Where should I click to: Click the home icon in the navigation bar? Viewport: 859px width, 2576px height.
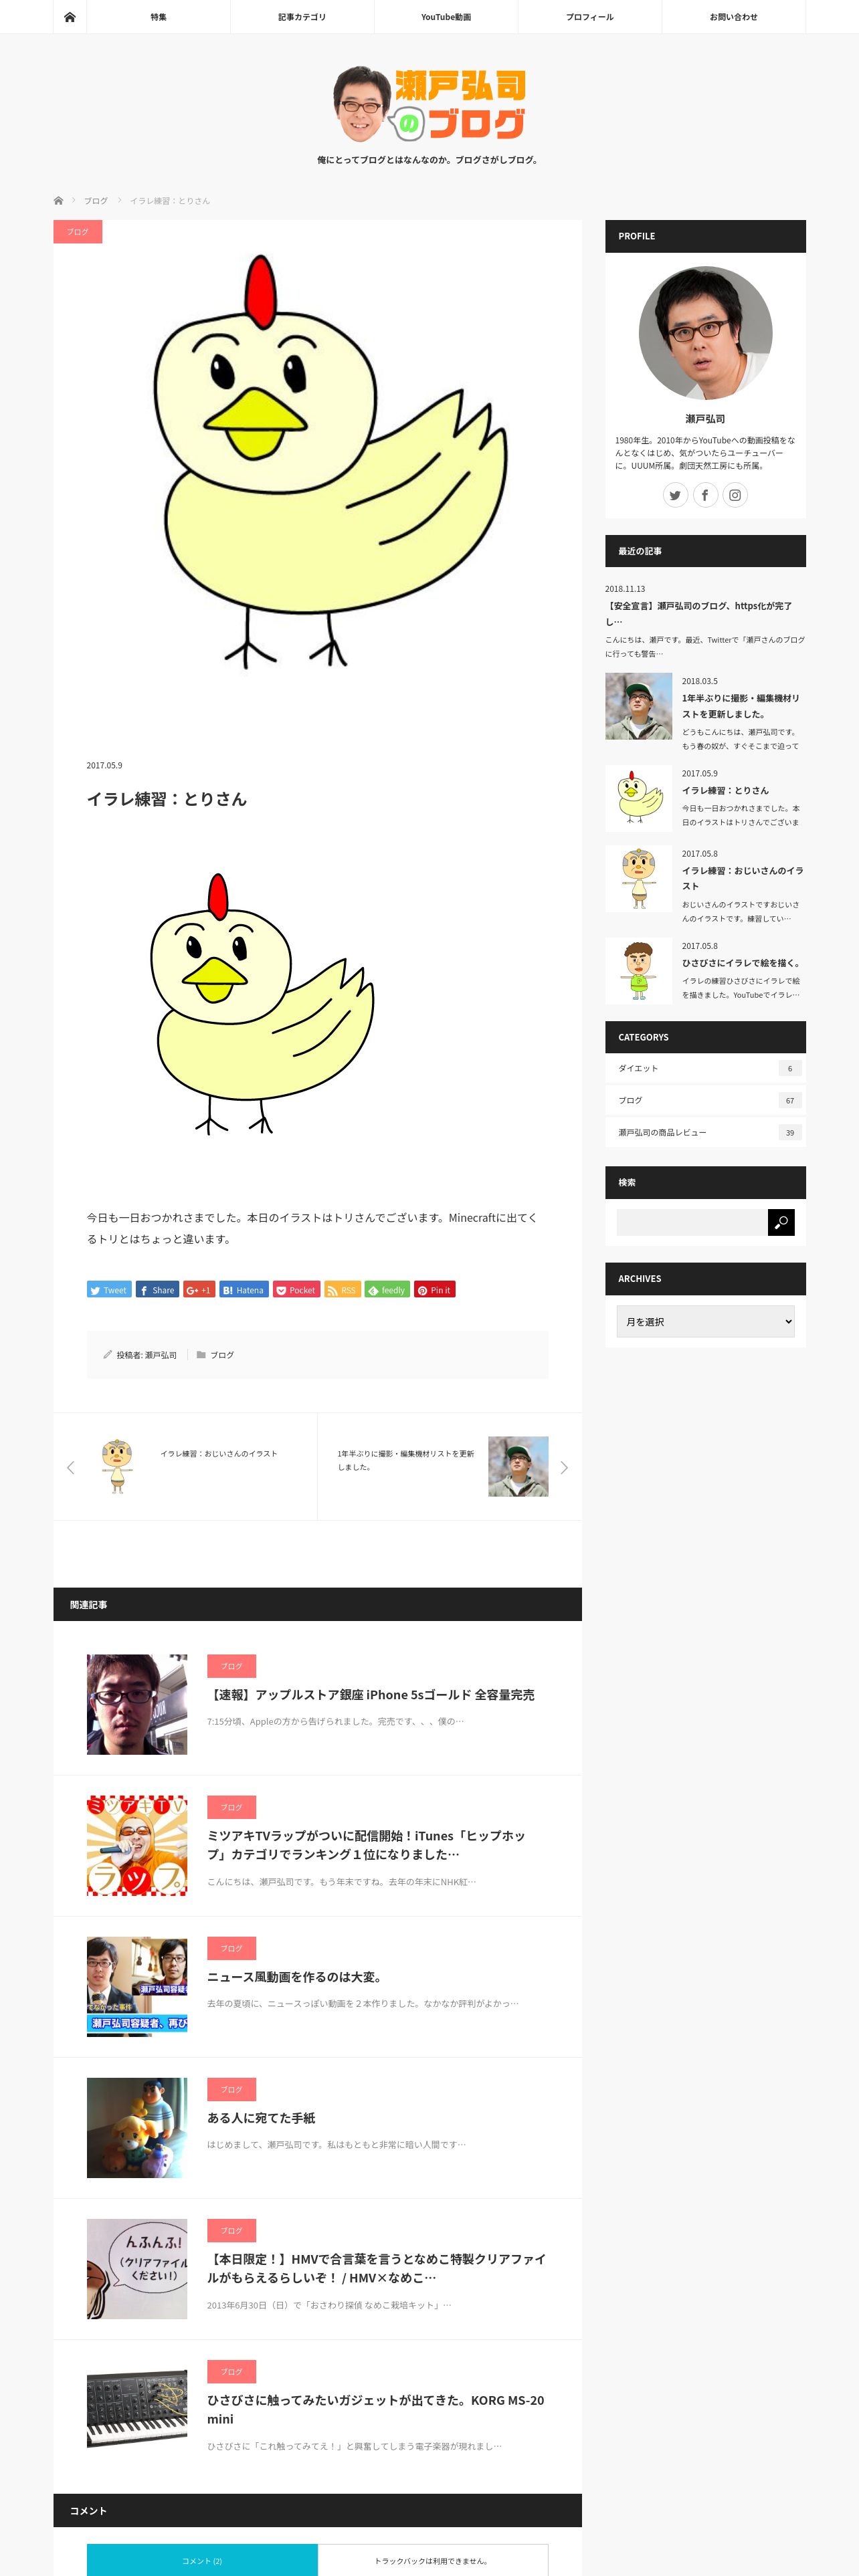(69, 17)
